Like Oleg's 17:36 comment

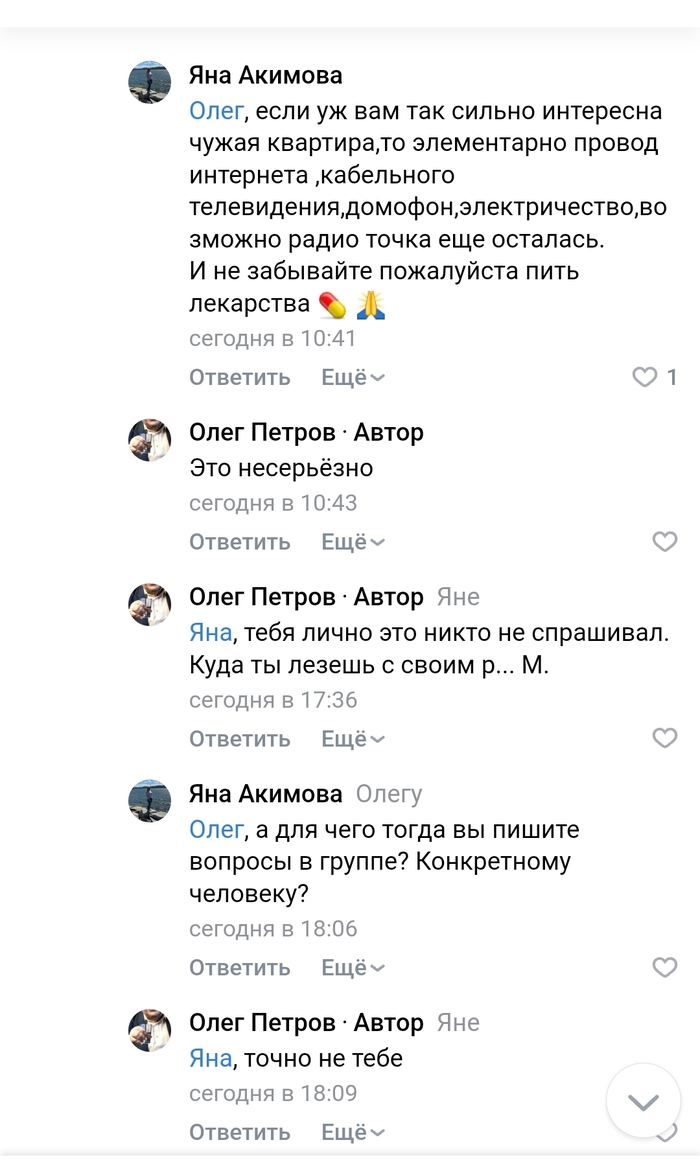664,739
